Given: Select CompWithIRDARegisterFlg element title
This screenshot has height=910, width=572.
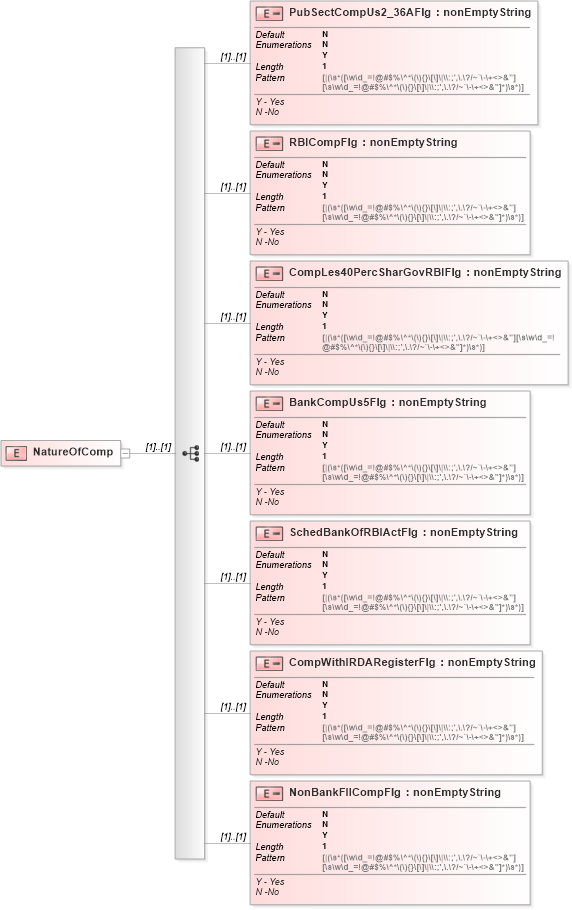Looking at the screenshot, I should tap(412, 662).
